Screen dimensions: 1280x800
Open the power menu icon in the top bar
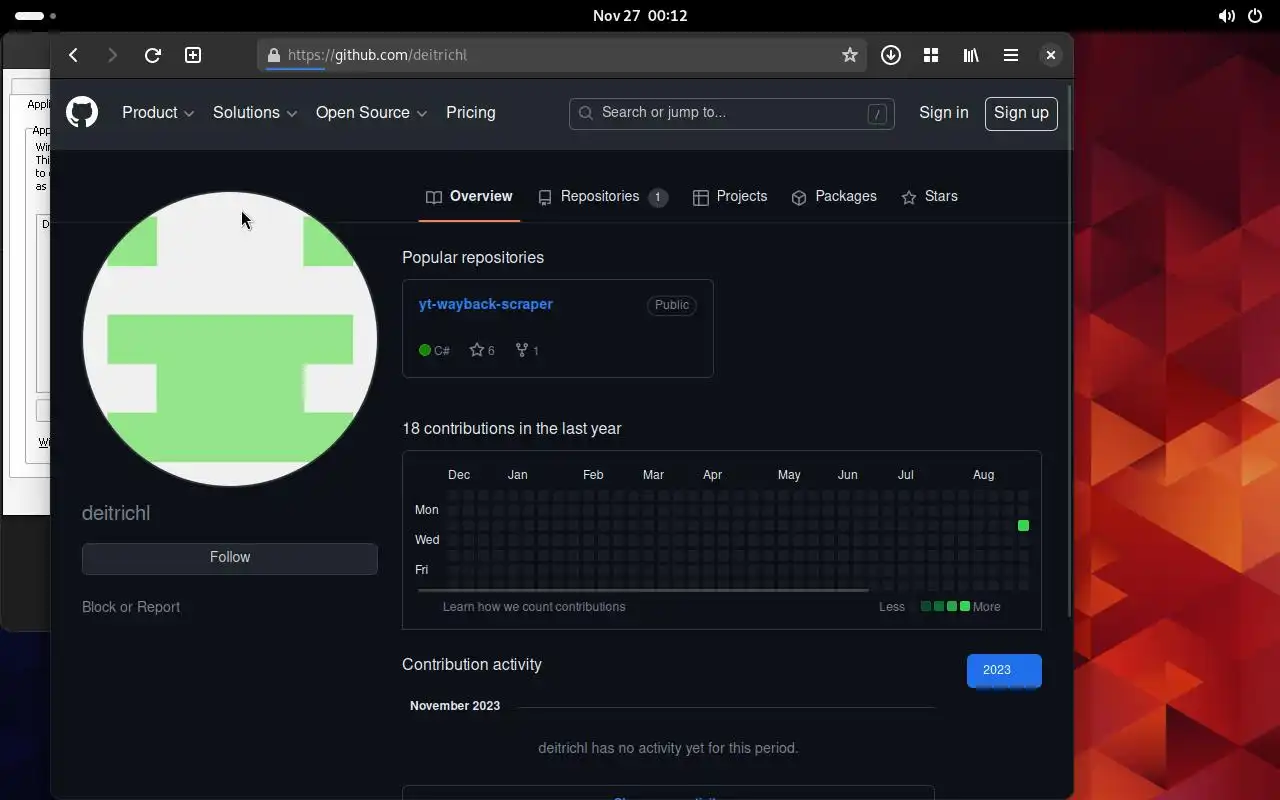(1255, 16)
